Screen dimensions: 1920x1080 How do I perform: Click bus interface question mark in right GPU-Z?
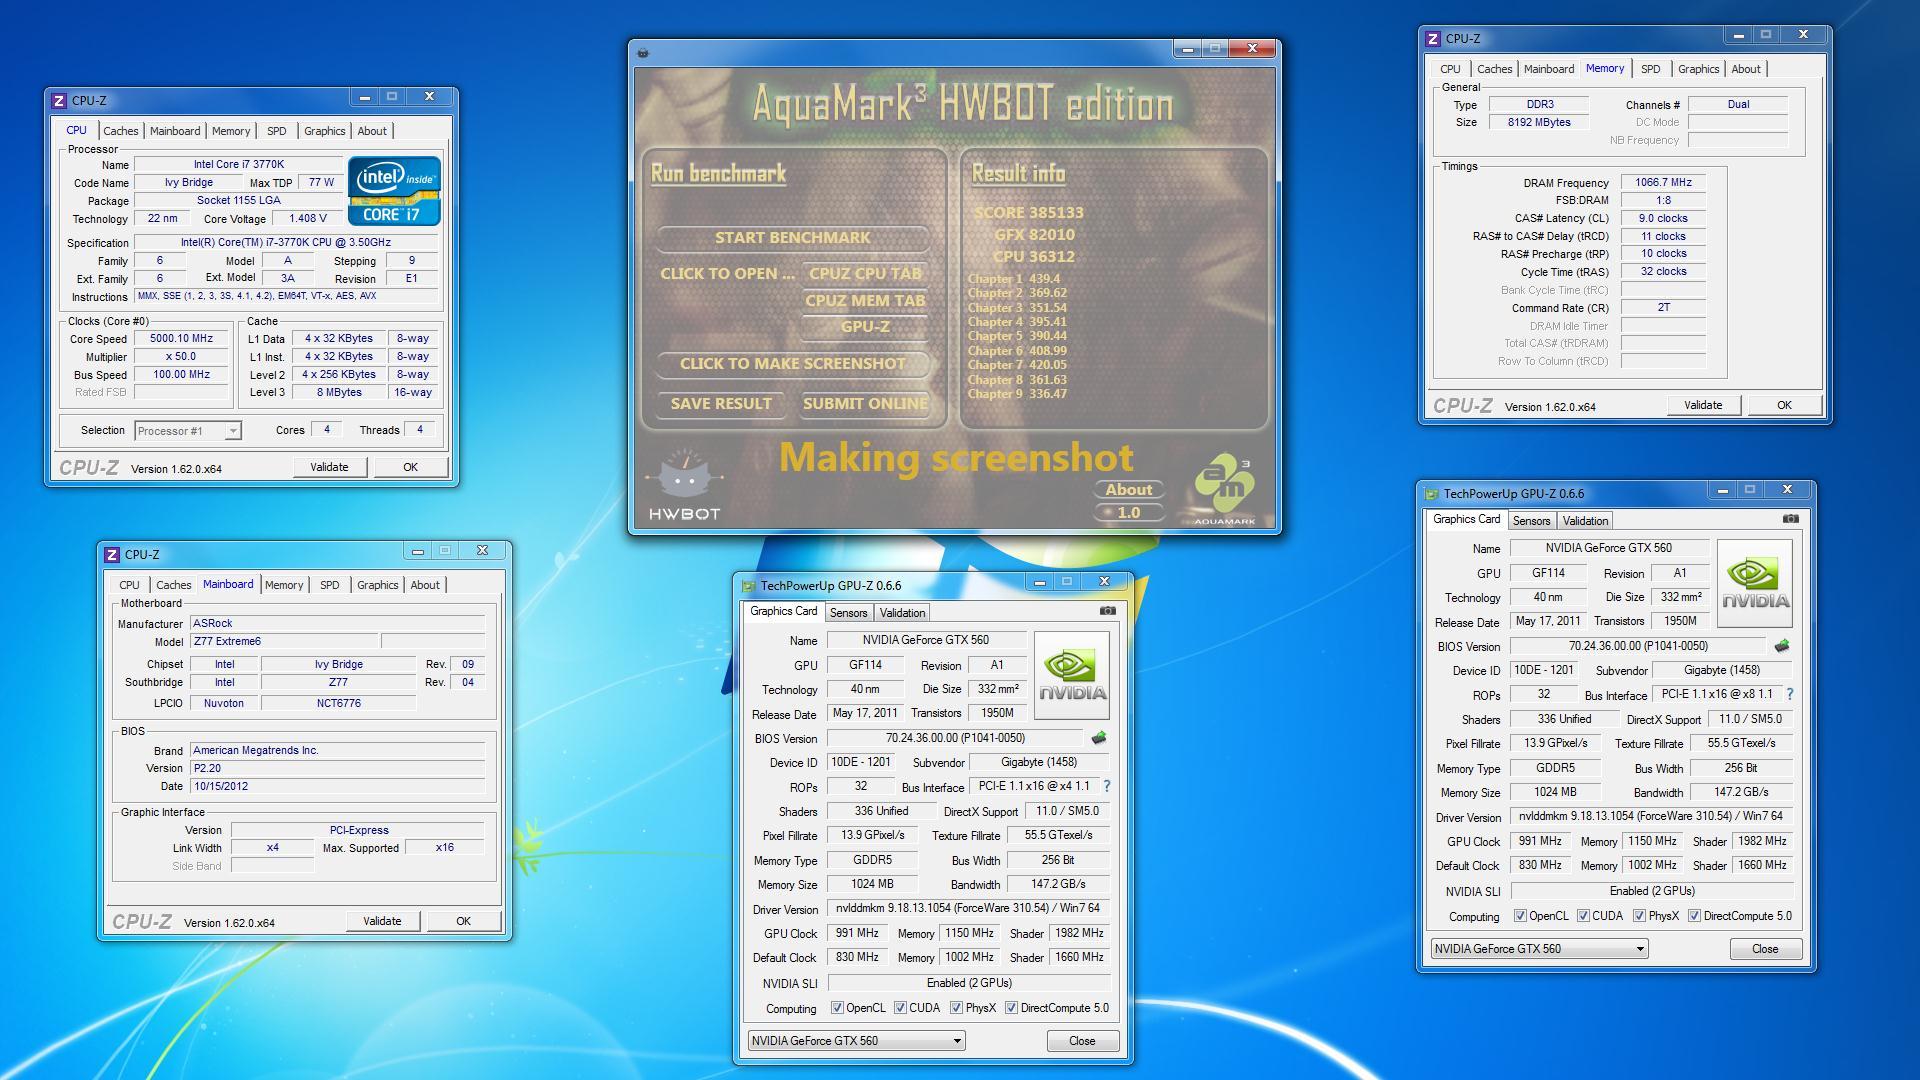(x=1790, y=694)
